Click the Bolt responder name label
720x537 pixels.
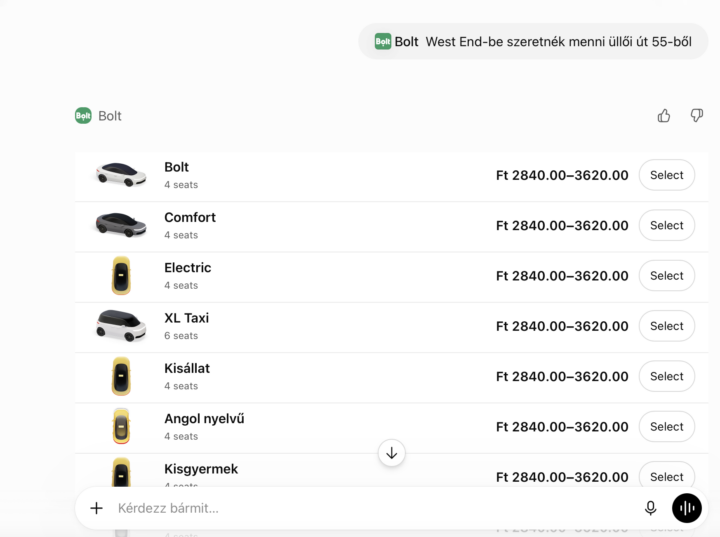(x=110, y=116)
